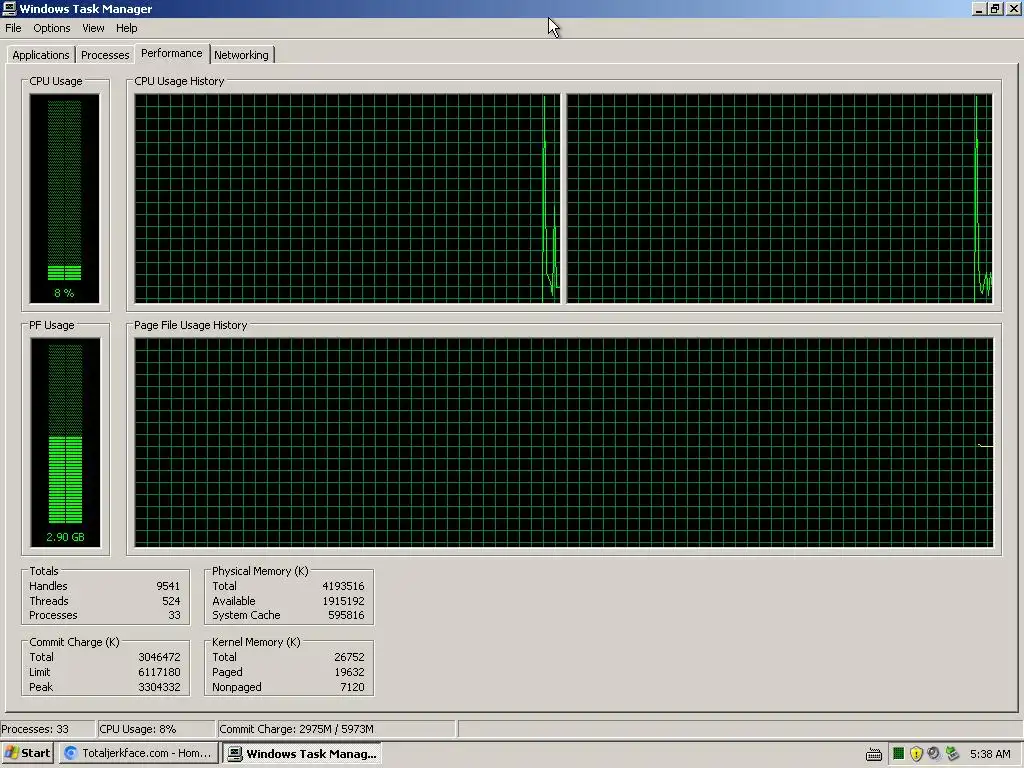
Task: Close the Task Manager window
Action: pos(1013,8)
